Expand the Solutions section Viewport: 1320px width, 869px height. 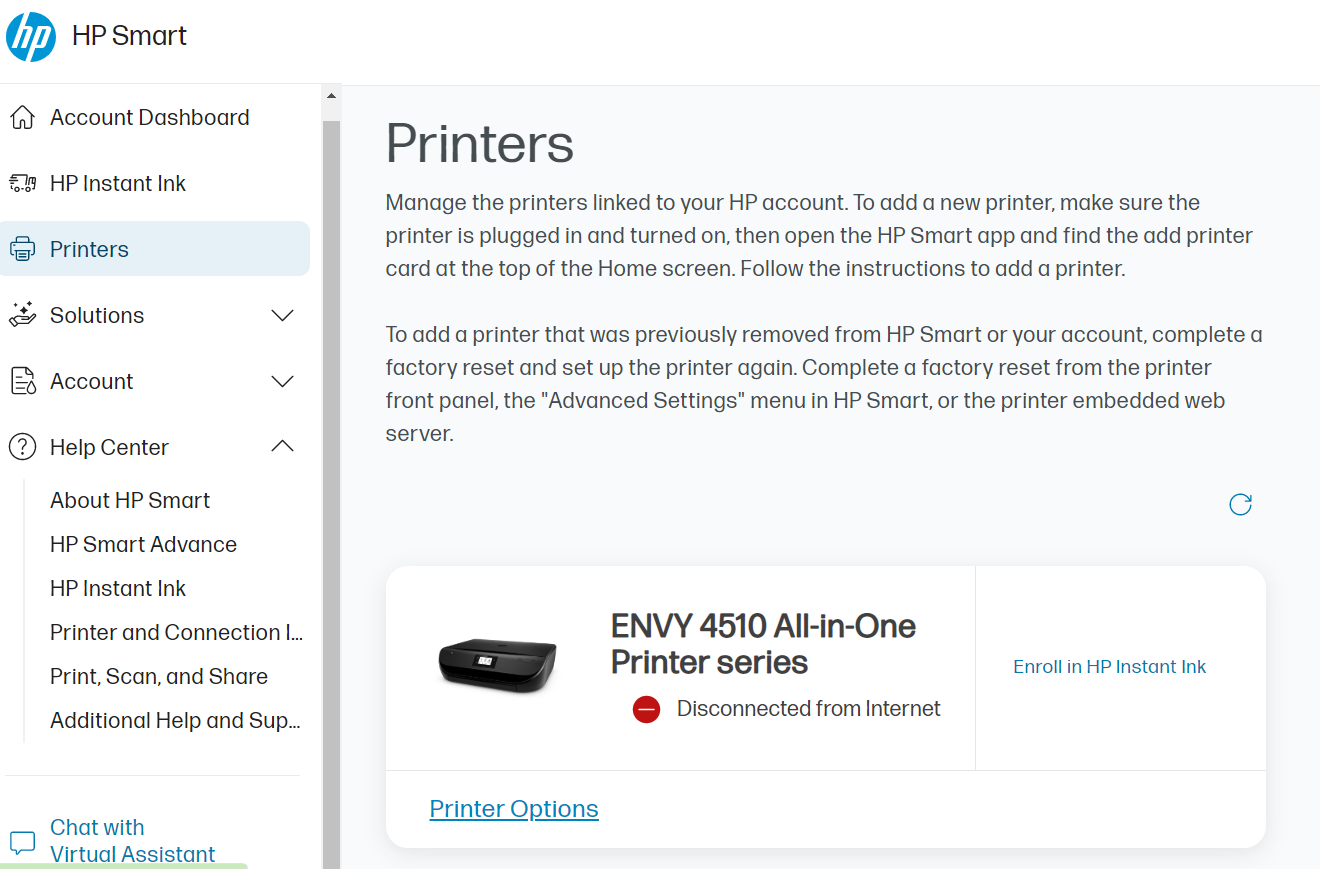[x=283, y=315]
